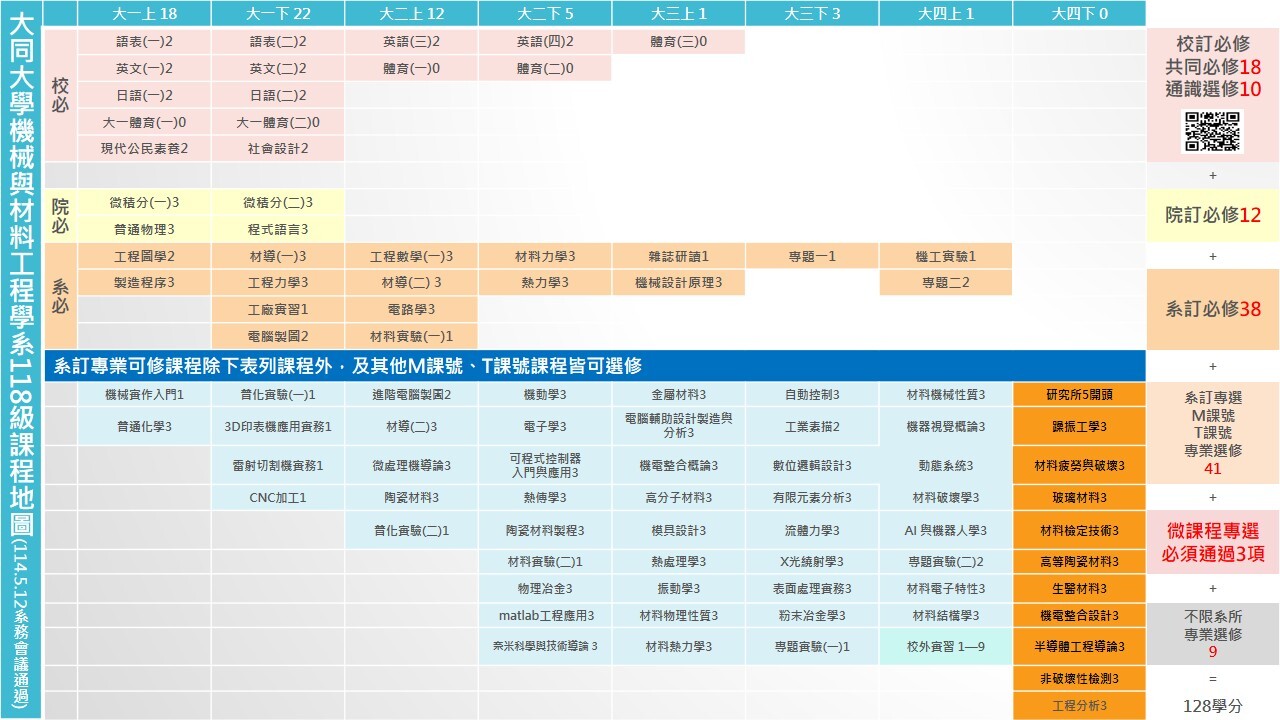
Task: Click the 機械實作入門1 elective cell
Action: pos(144,394)
